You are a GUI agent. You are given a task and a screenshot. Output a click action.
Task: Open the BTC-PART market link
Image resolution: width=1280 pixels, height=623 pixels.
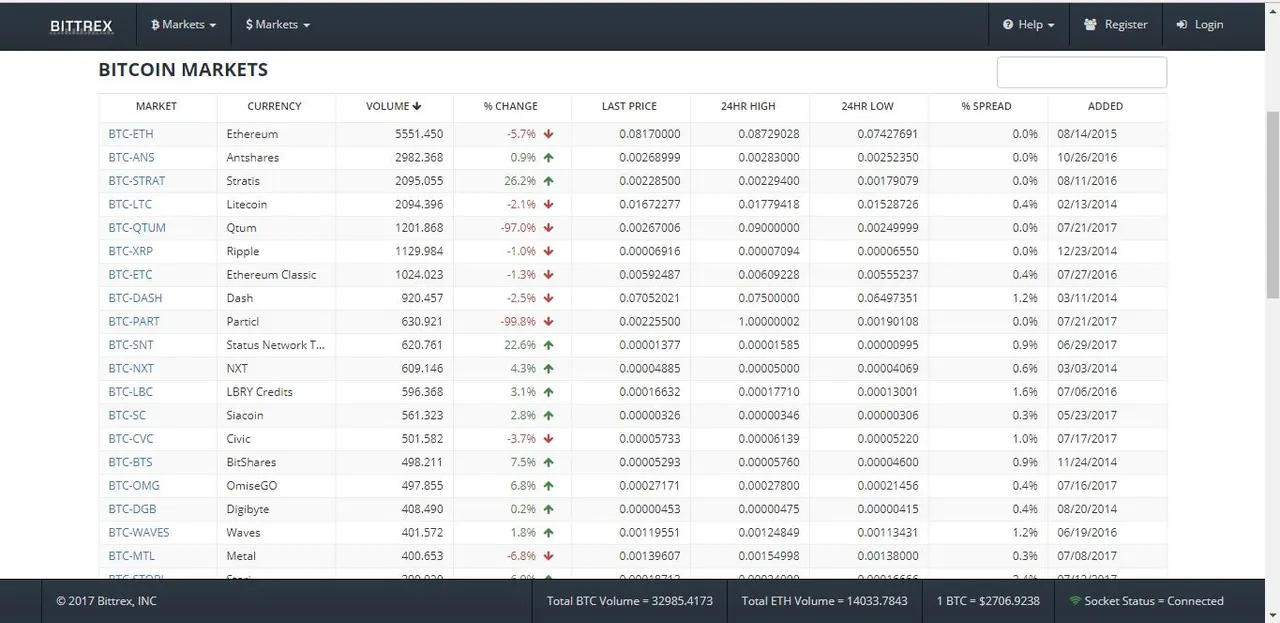(134, 322)
